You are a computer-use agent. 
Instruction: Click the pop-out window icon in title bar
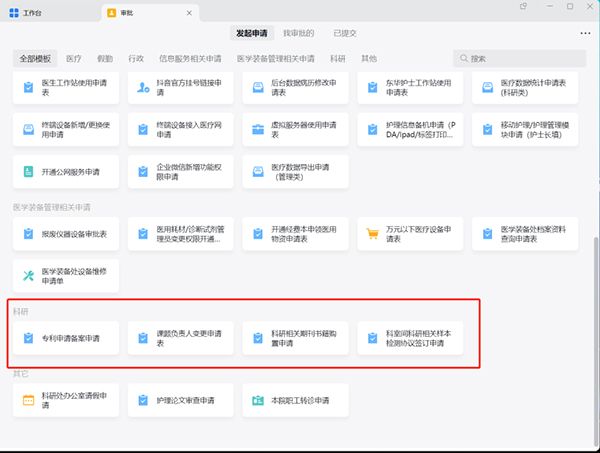(x=523, y=7)
